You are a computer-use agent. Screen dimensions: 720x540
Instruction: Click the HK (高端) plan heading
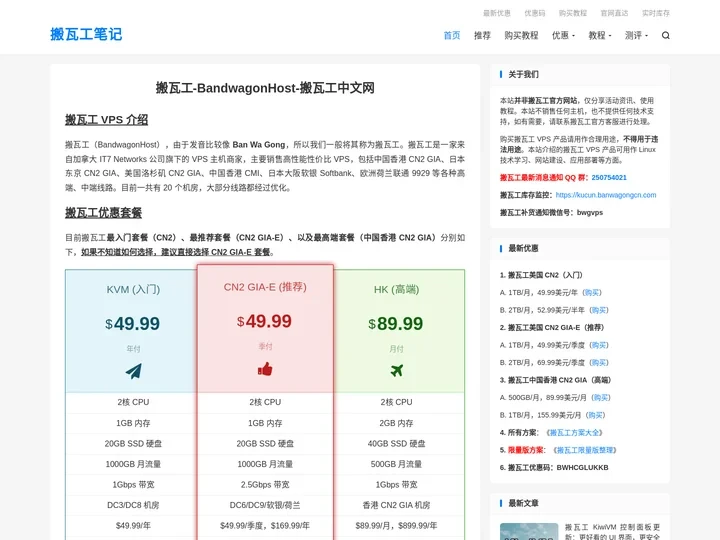click(x=396, y=289)
